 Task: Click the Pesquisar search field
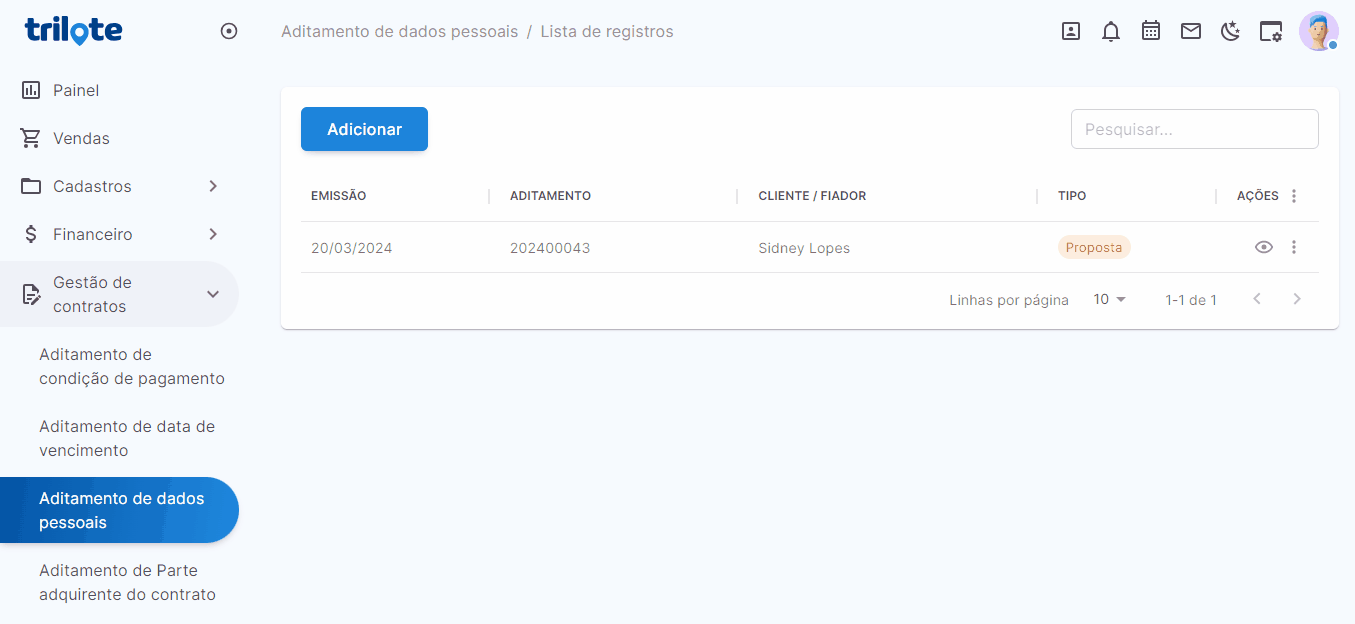[1194, 129]
